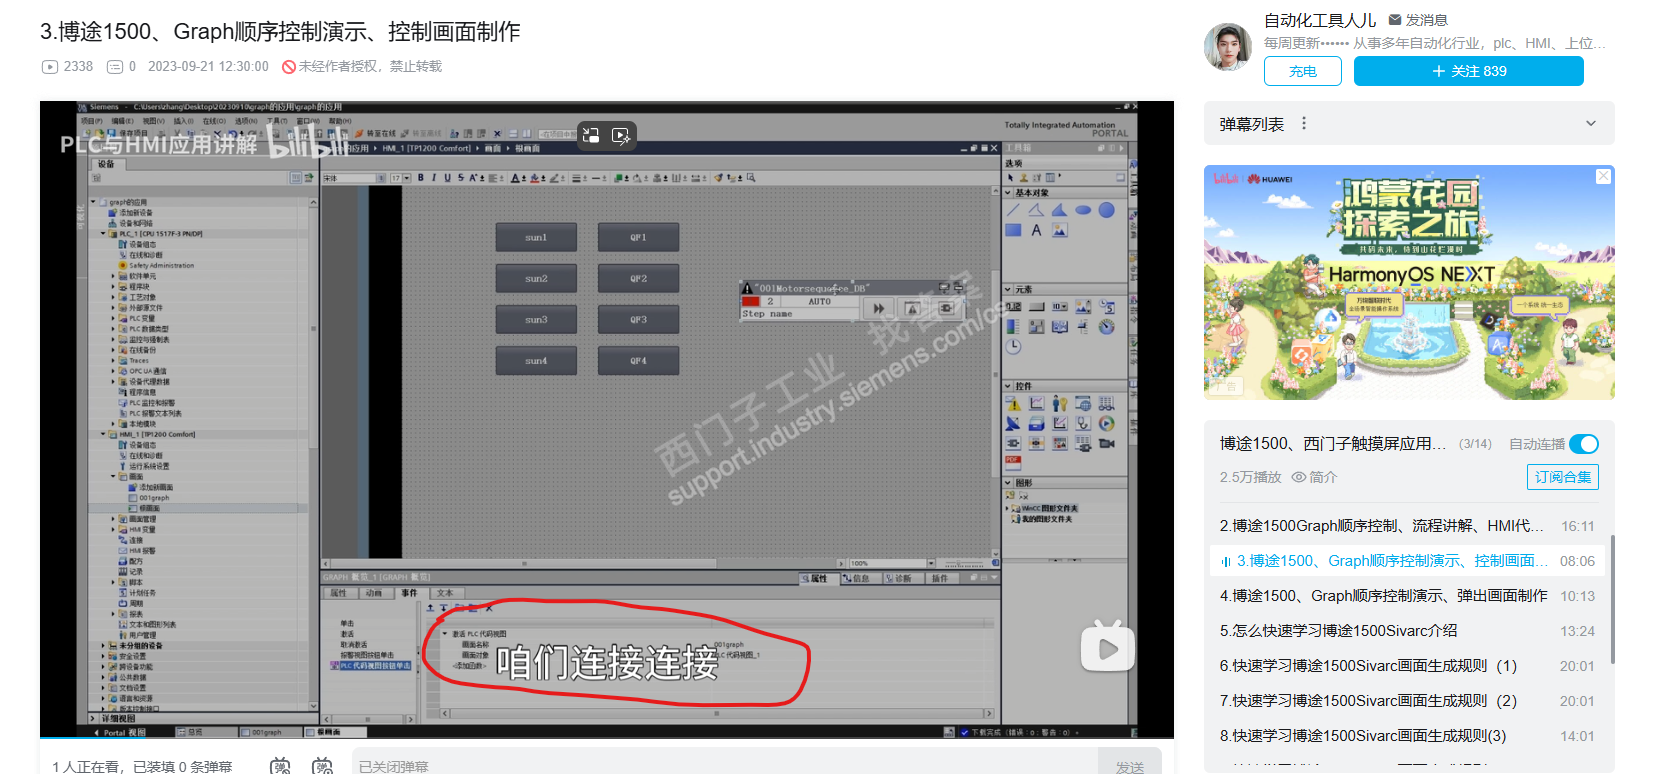The width and height of the screenshot is (1657, 774).
Task: Click the sun3 button on HMI screen
Action: pos(536,319)
